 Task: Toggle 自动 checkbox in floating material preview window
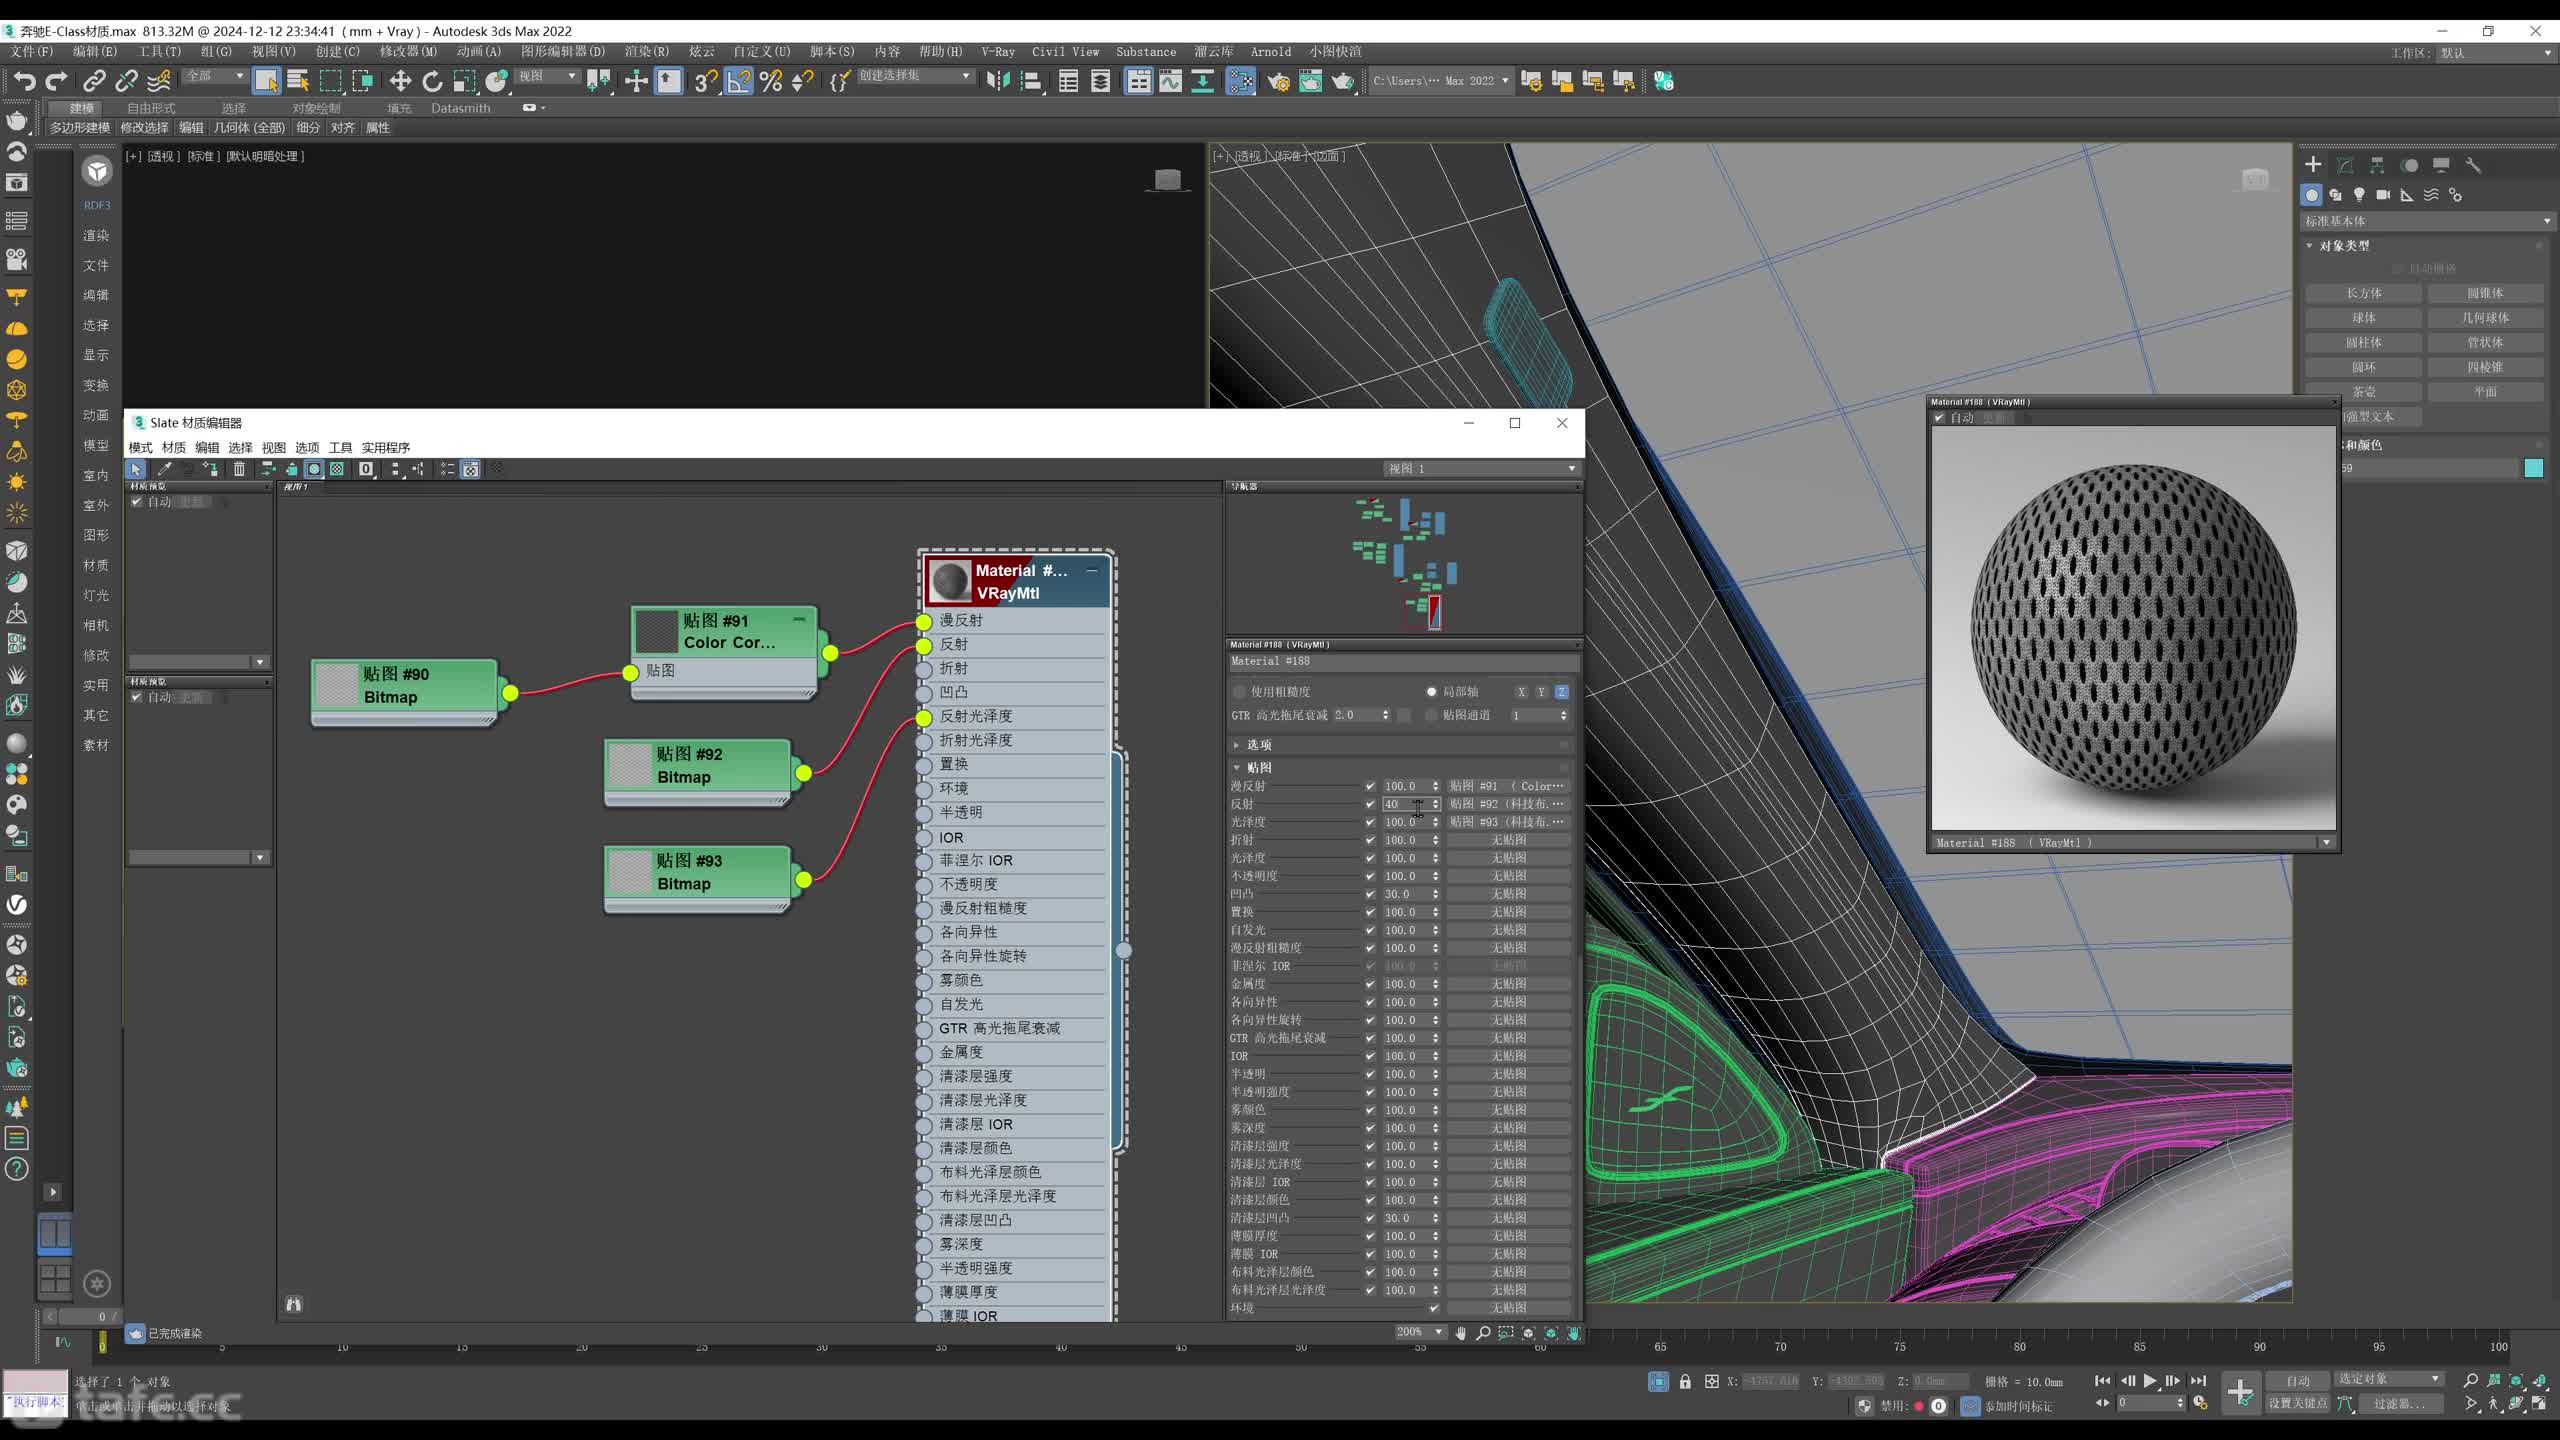1940,418
